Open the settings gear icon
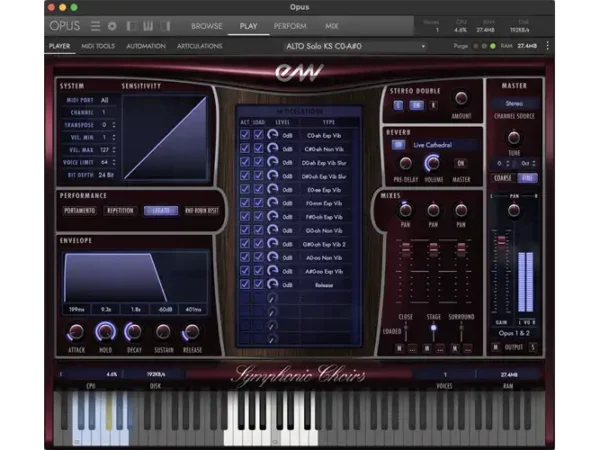The width and height of the screenshot is (600, 450). pyautogui.click(x=112, y=26)
